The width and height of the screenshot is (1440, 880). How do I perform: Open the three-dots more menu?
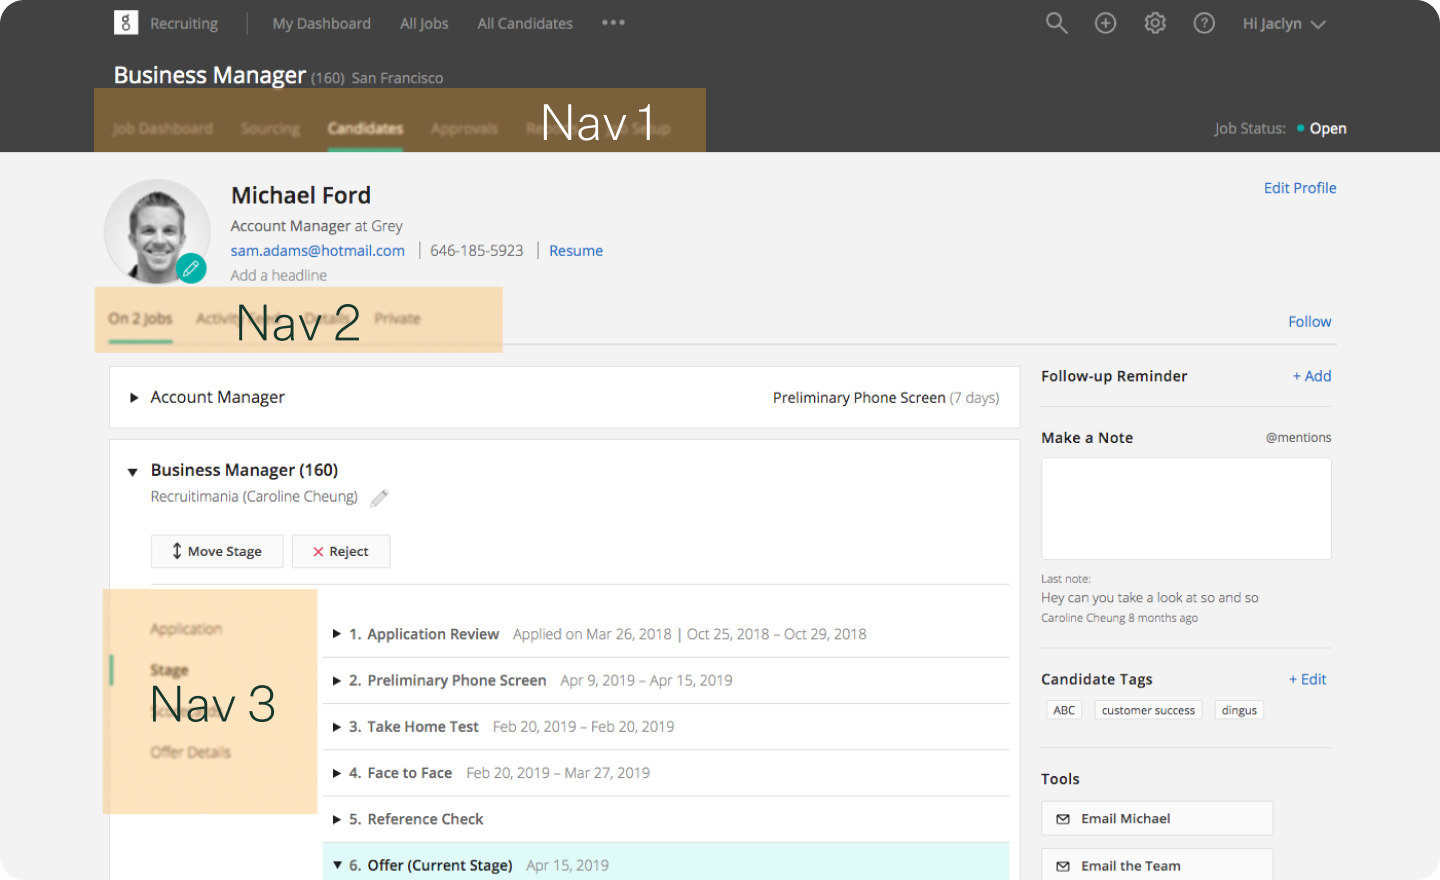(x=613, y=23)
